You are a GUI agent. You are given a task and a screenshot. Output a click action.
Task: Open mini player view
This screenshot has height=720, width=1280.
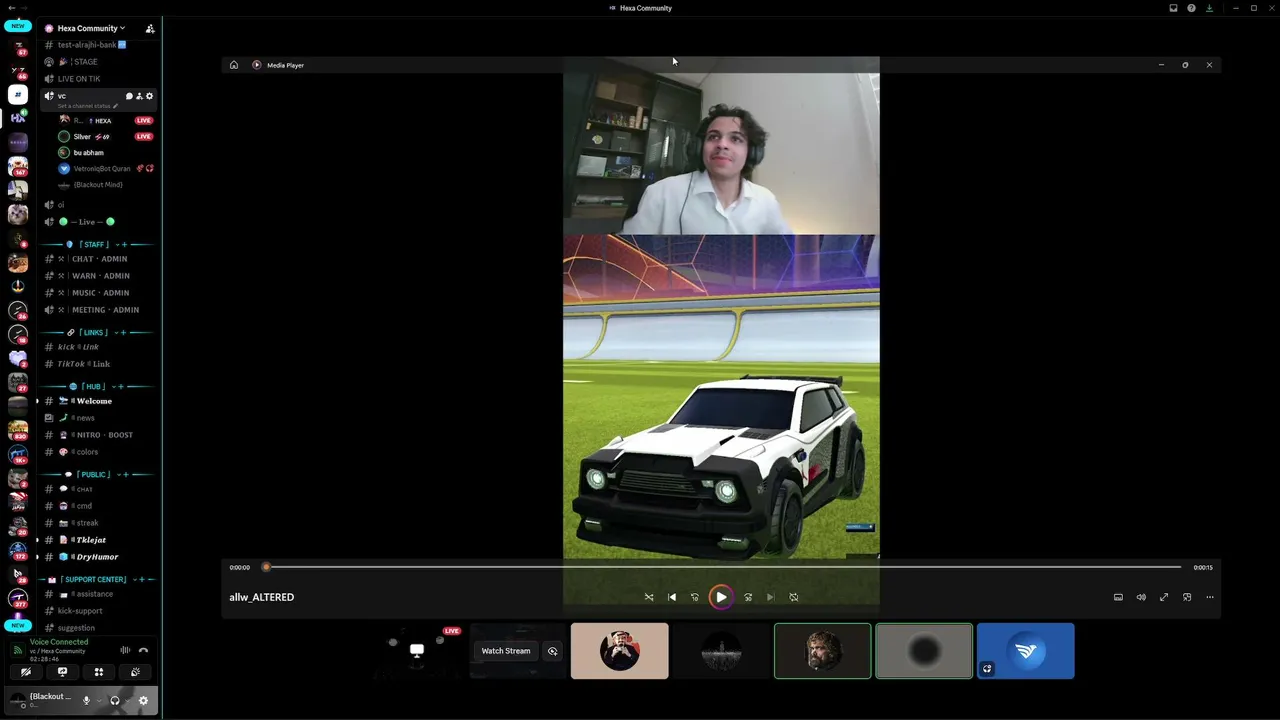1187,597
